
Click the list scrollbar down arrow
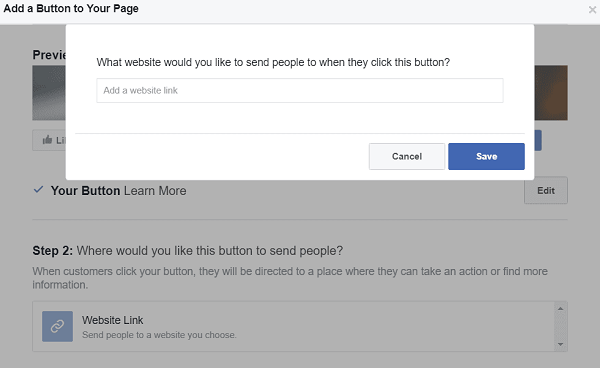[x=561, y=344]
